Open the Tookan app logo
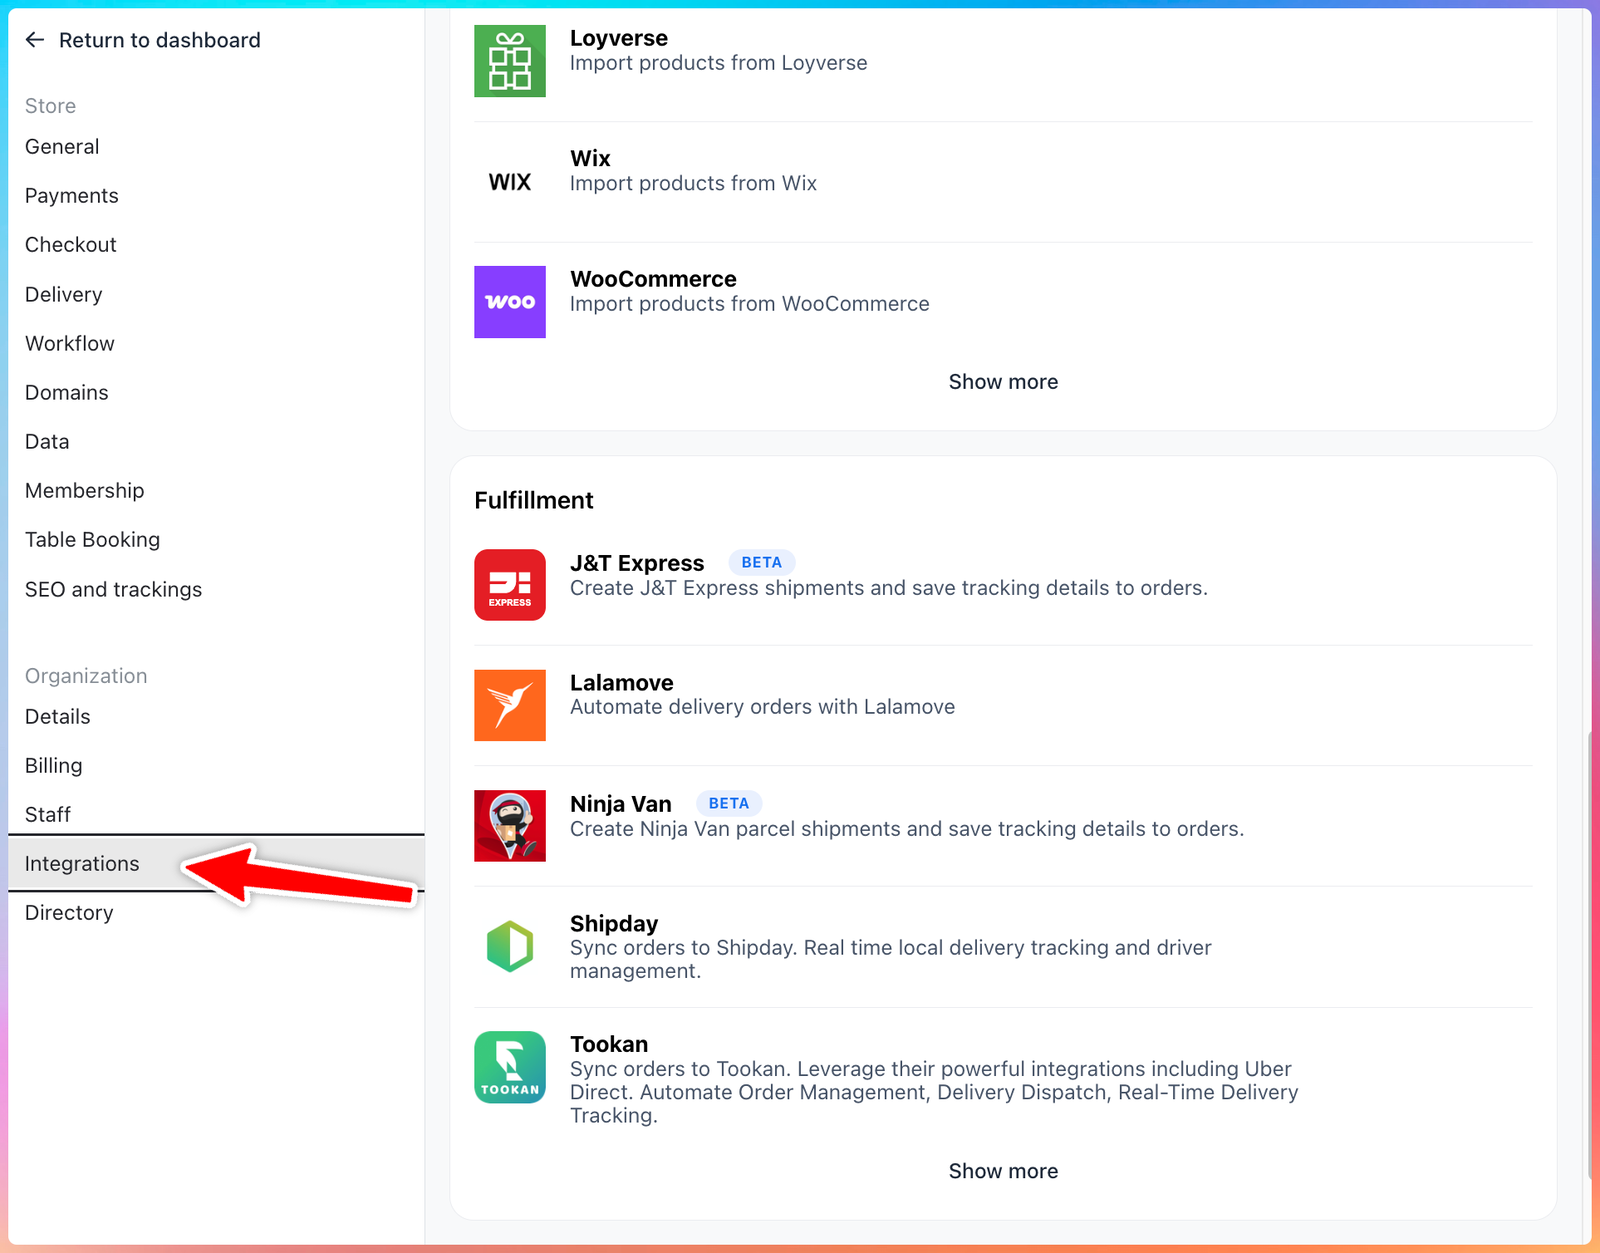Viewport: 1600px width, 1253px height. click(x=510, y=1067)
